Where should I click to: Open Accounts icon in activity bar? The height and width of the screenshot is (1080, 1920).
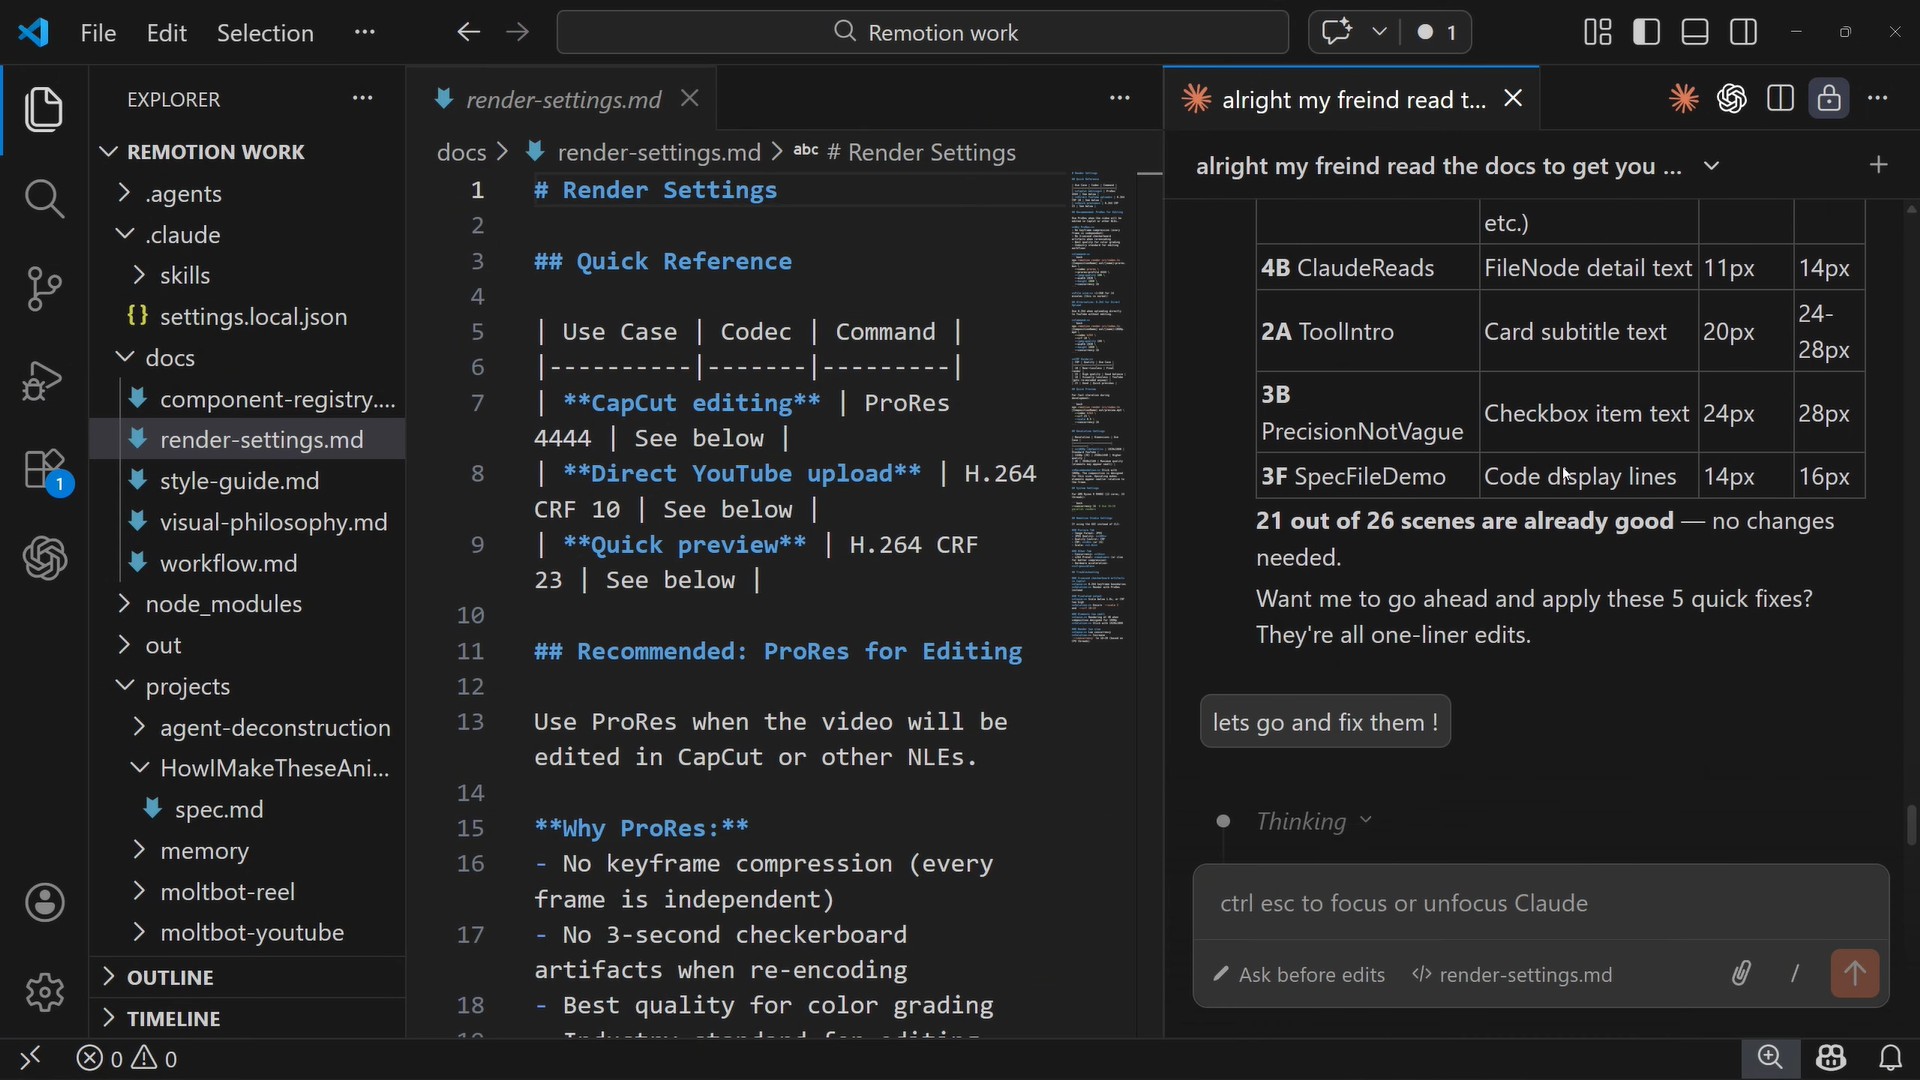pos(45,903)
